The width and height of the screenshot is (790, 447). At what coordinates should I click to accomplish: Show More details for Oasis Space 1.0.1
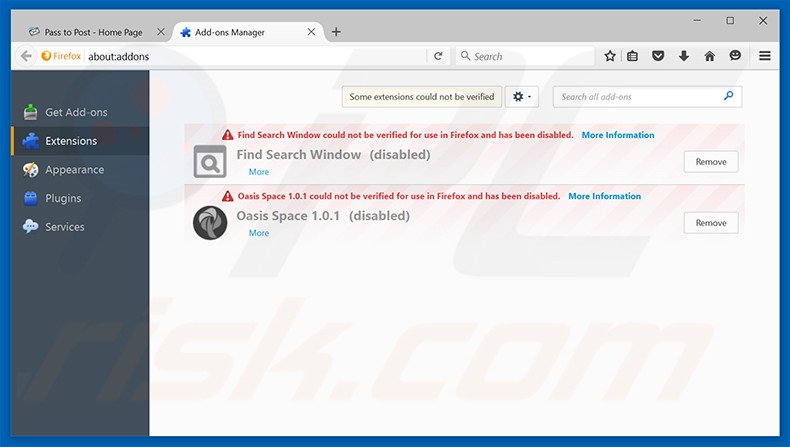point(259,233)
